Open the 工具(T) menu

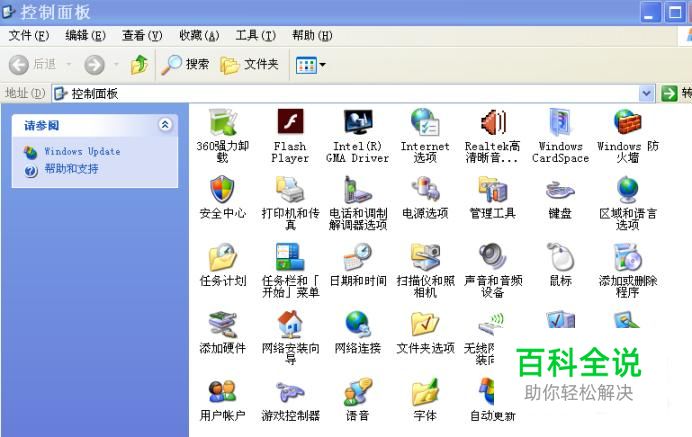point(256,35)
